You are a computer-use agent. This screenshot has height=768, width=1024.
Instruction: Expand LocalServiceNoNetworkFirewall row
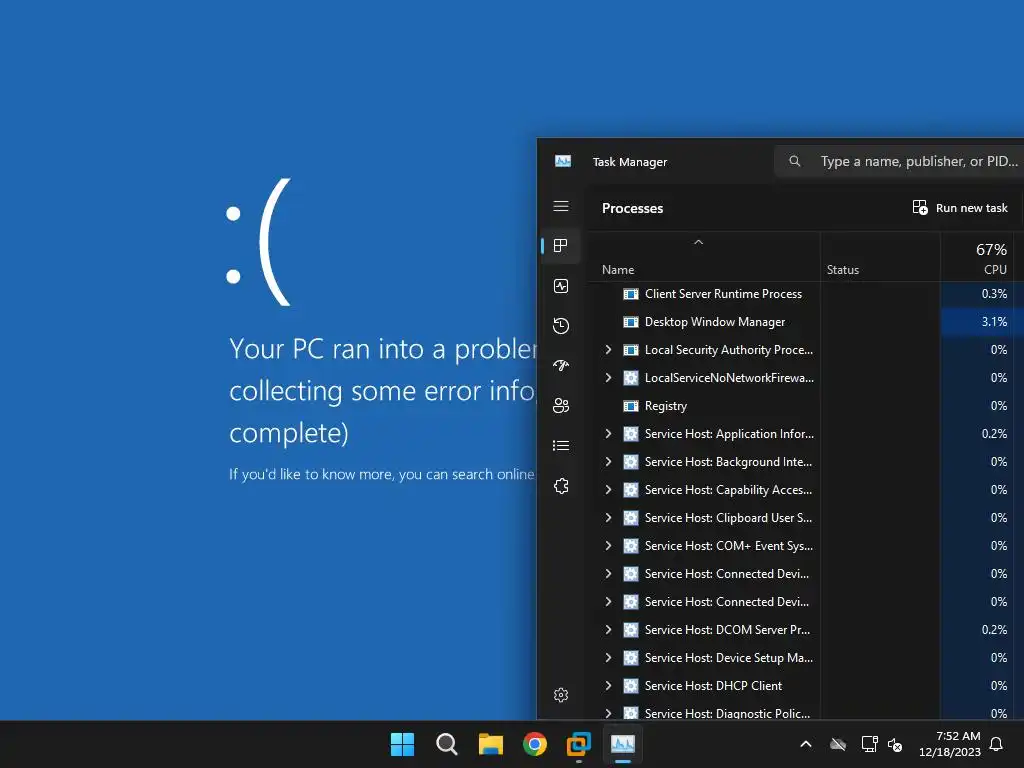tap(608, 378)
